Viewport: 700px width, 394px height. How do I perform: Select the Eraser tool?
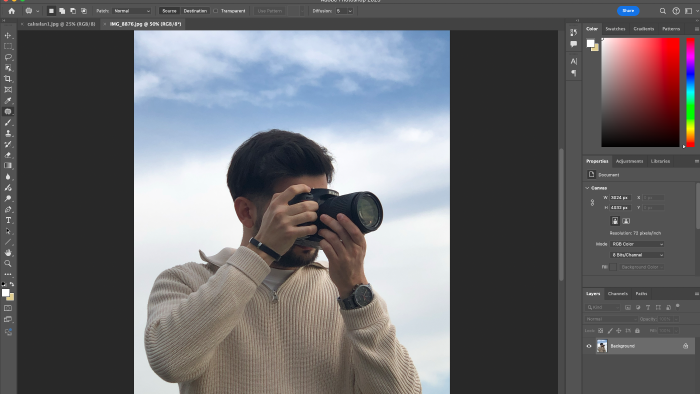pyautogui.click(x=8, y=155)
